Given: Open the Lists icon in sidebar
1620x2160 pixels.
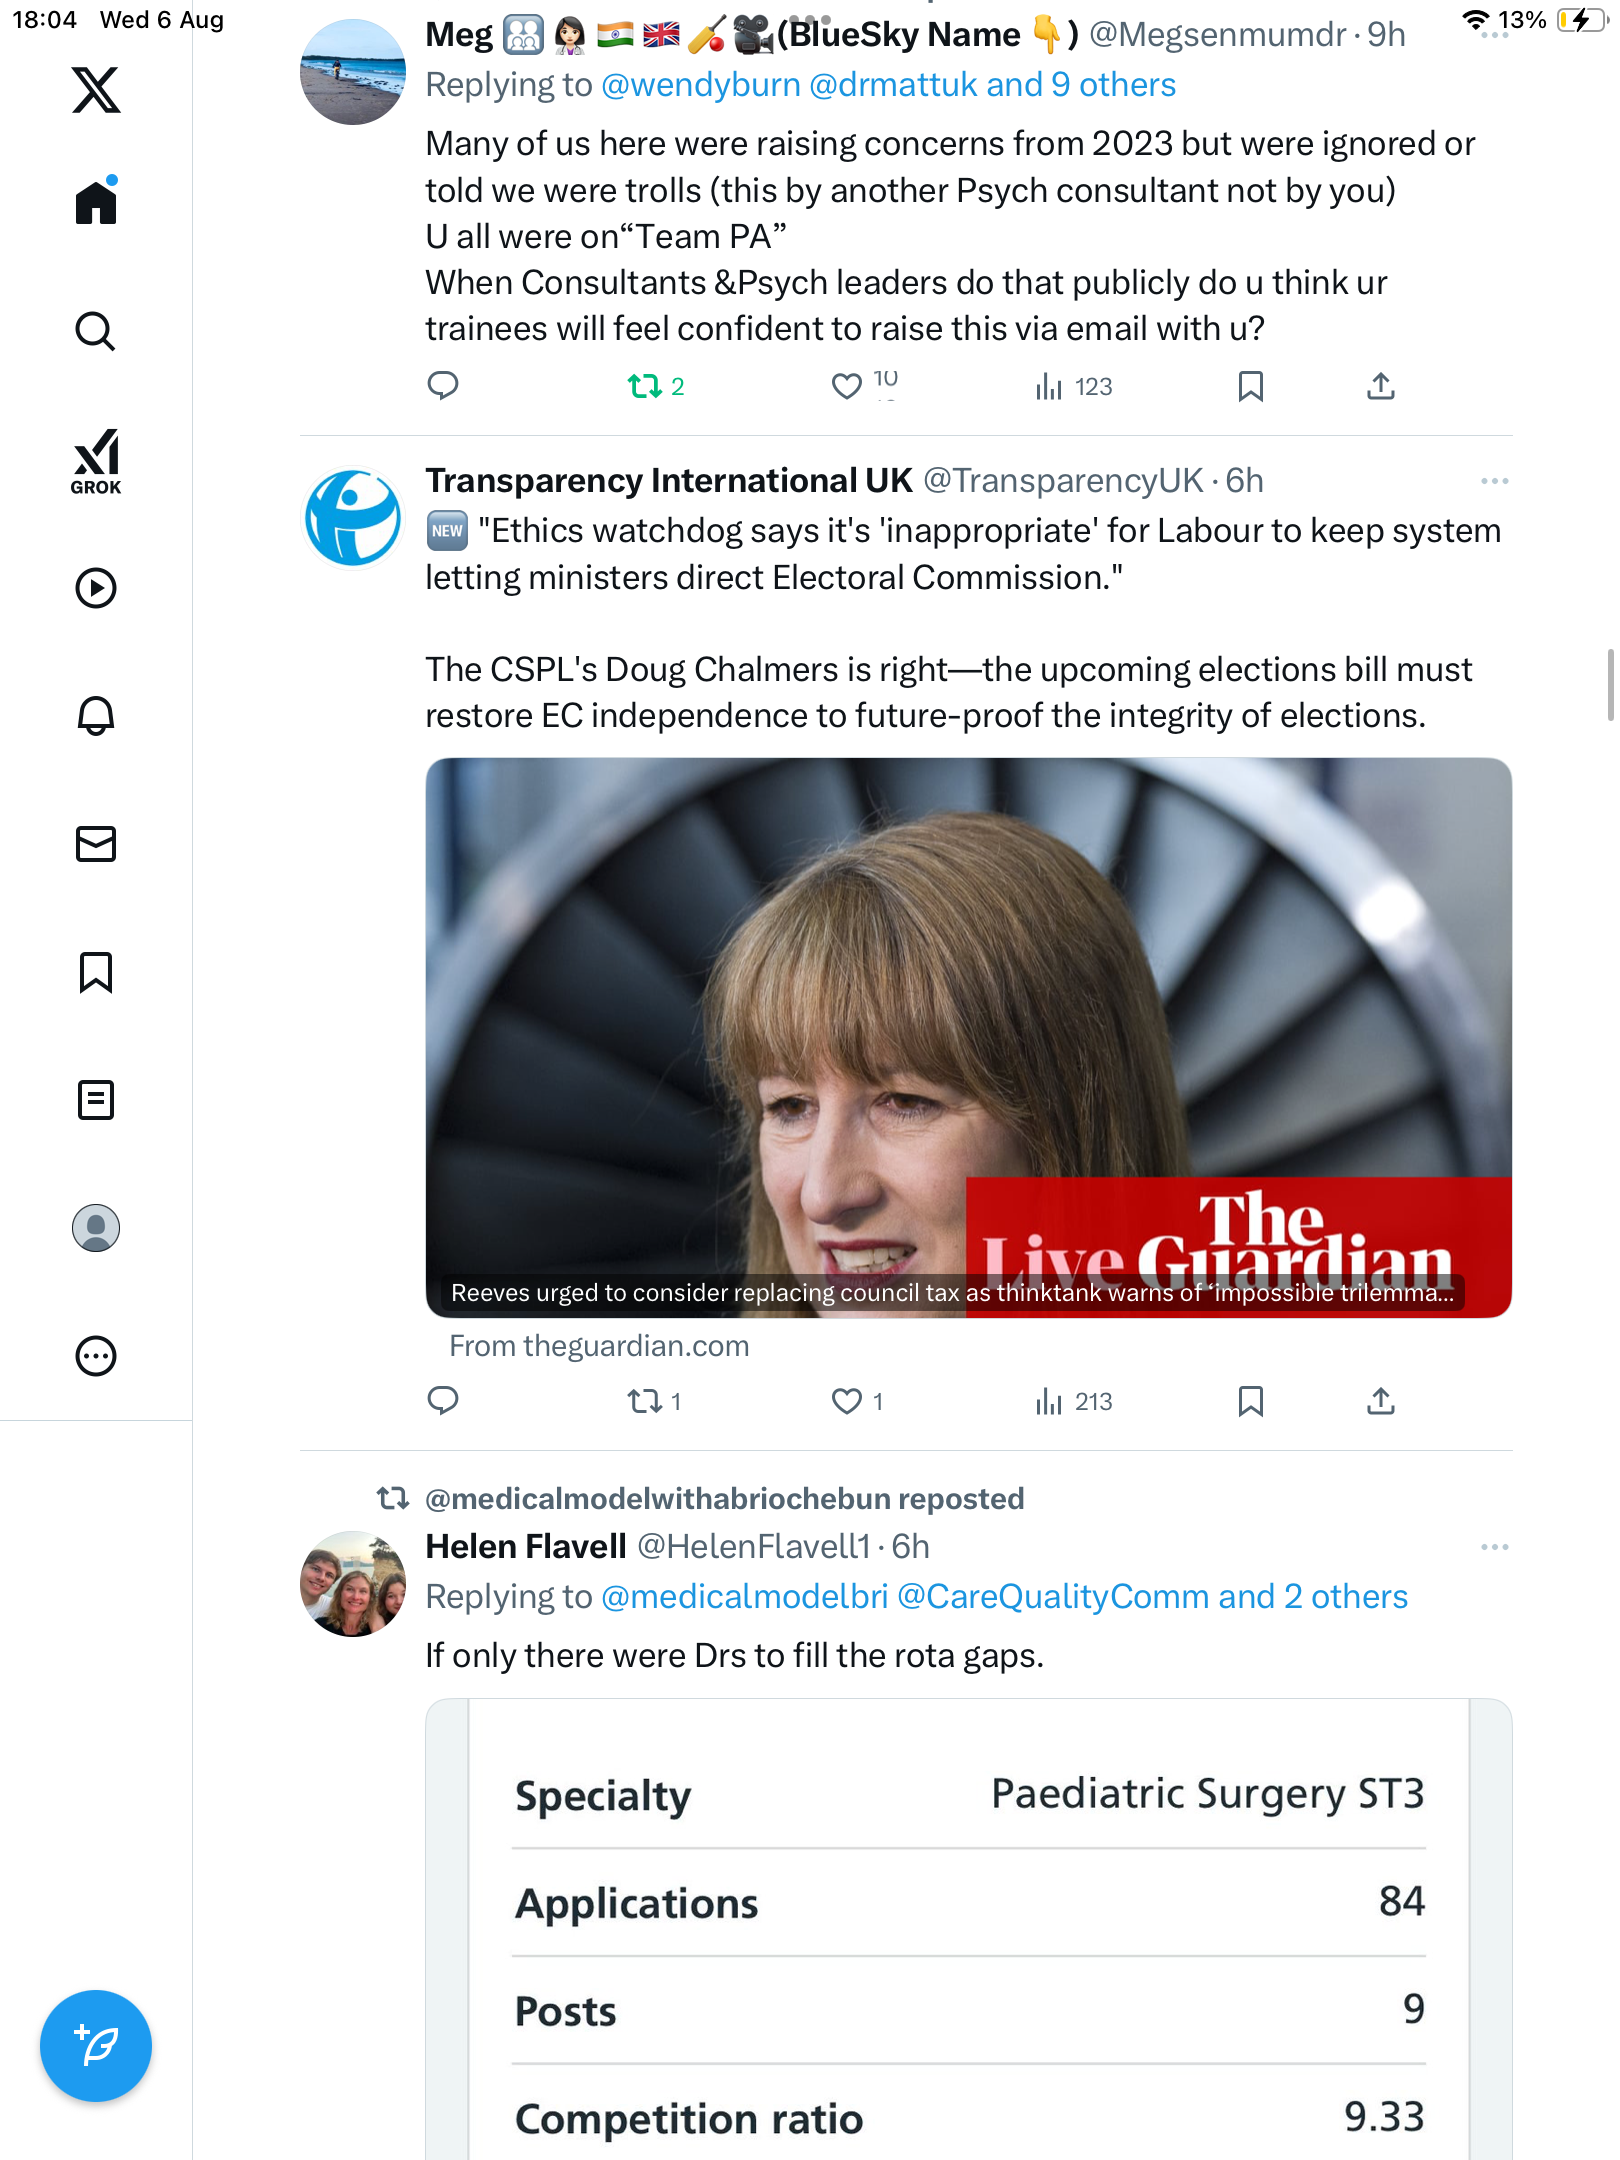Looking at the screenshot, I should (x=96, y=1100).
